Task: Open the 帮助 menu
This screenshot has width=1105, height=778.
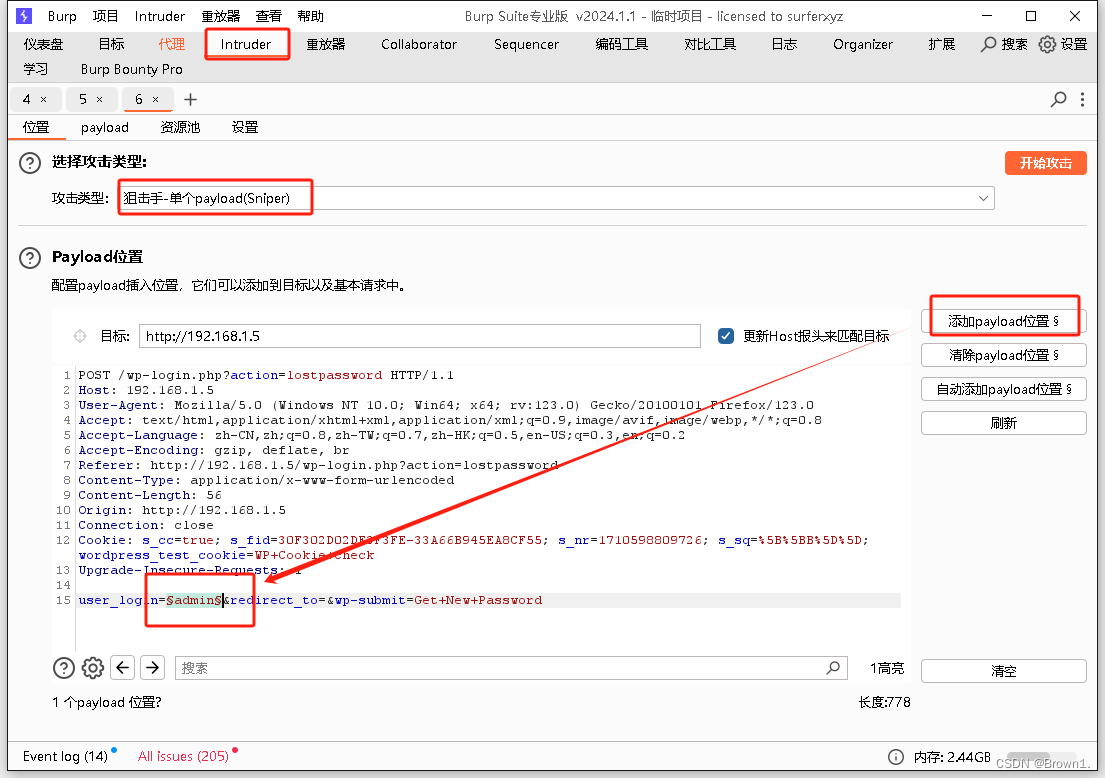Action: pyautogui.click(x=310, y=16)
